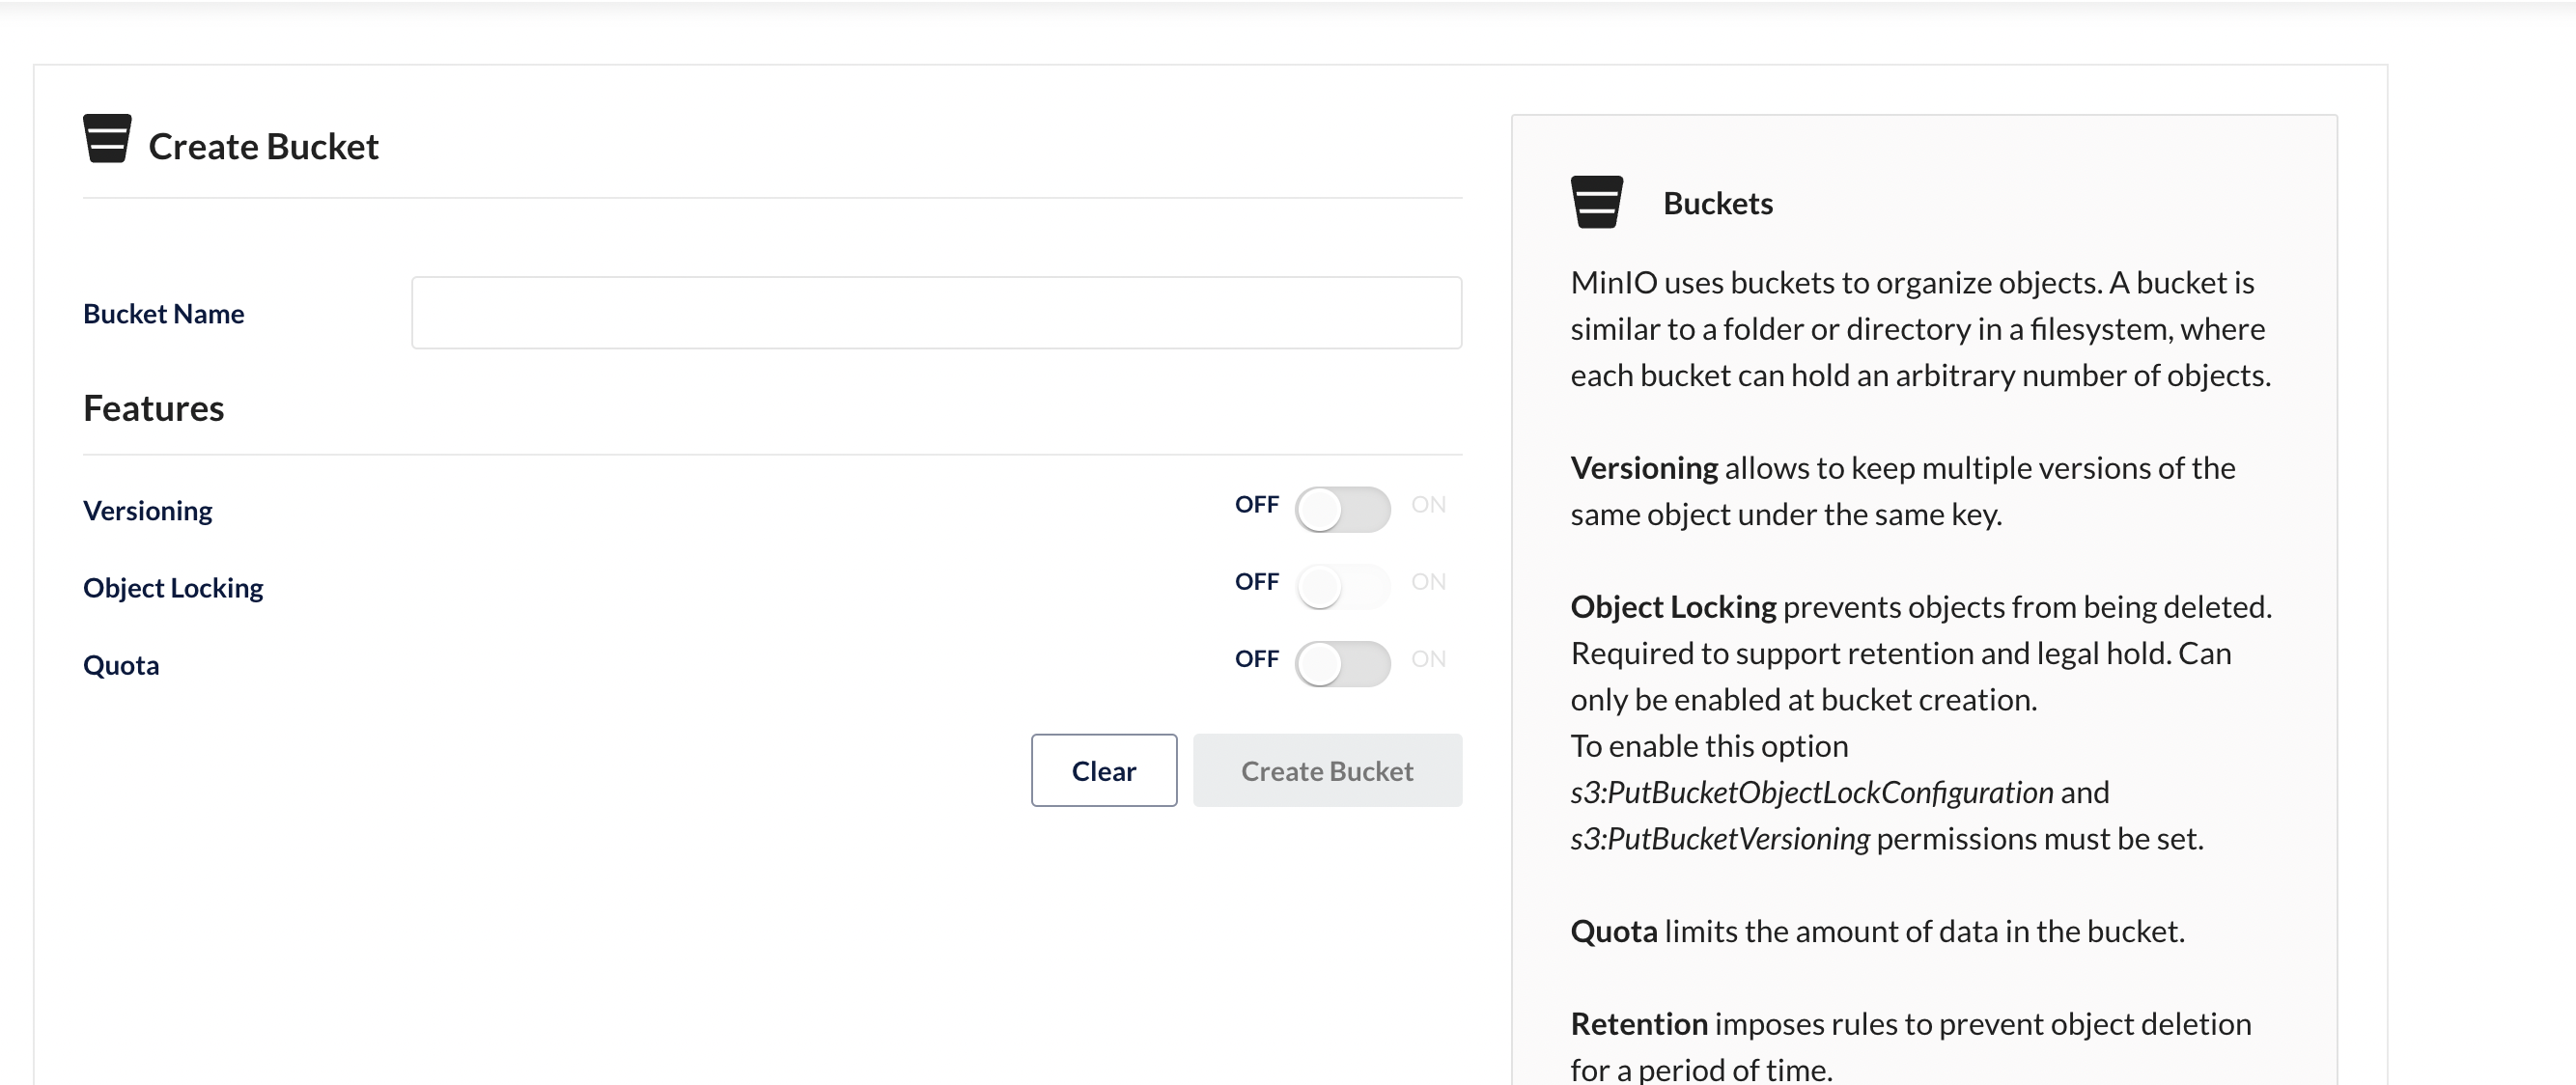Click the Features section heading
Screen dimensions: 2576x1085
[x=154, y=408]
